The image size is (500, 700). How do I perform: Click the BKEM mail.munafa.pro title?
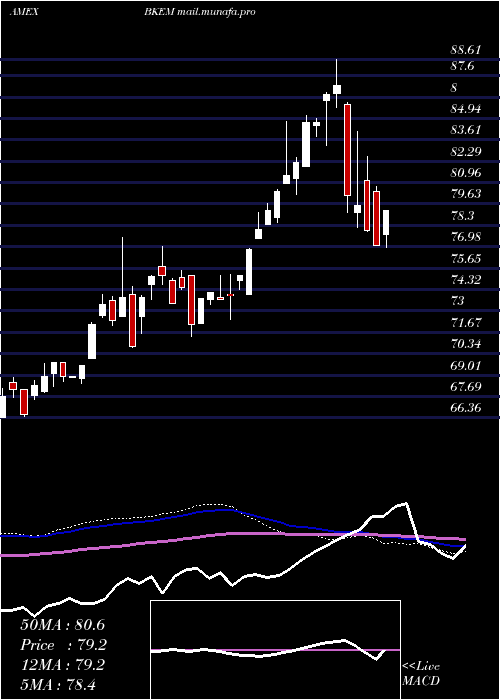(x=200, y=12)
